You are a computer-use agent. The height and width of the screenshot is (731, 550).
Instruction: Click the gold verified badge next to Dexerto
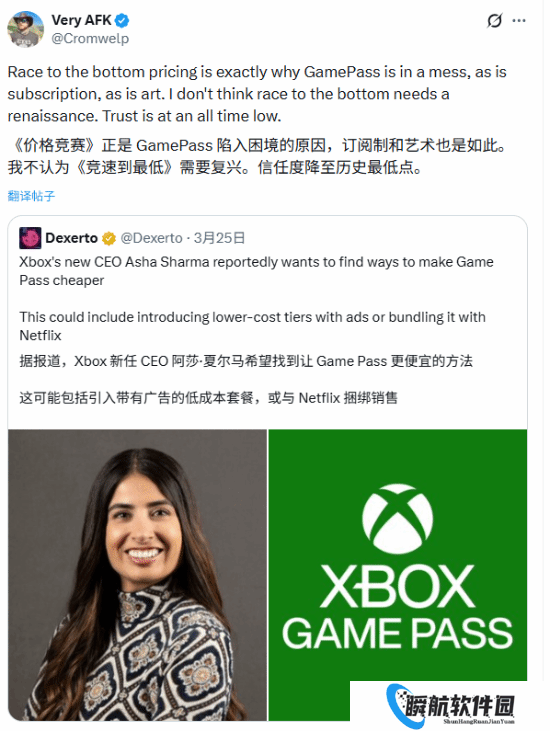(x=109, y=238)
